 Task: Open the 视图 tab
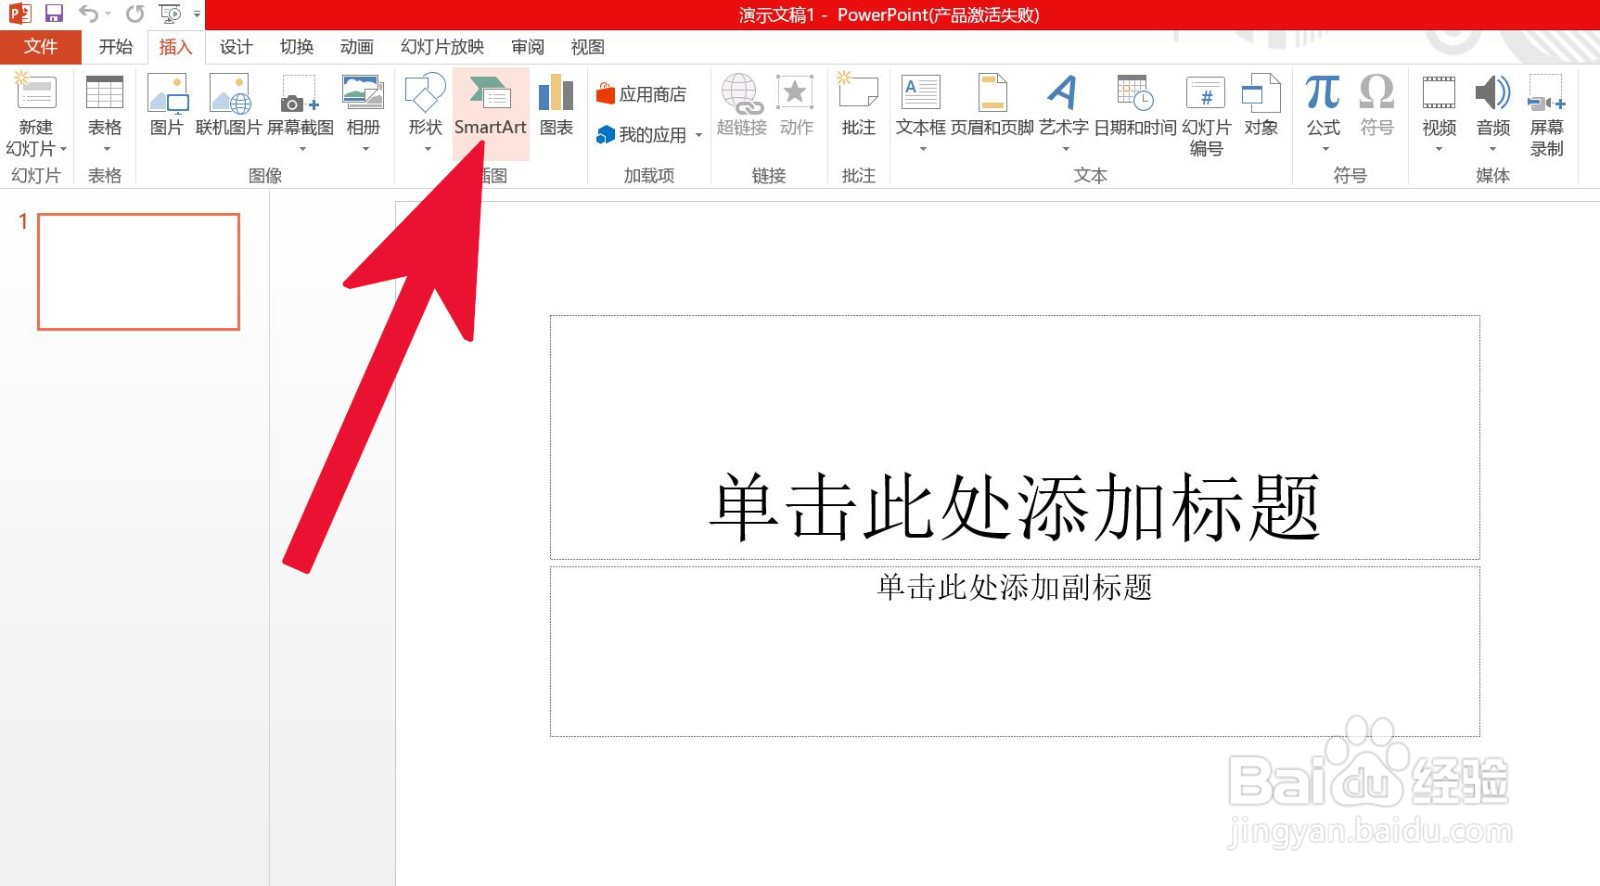588,47
